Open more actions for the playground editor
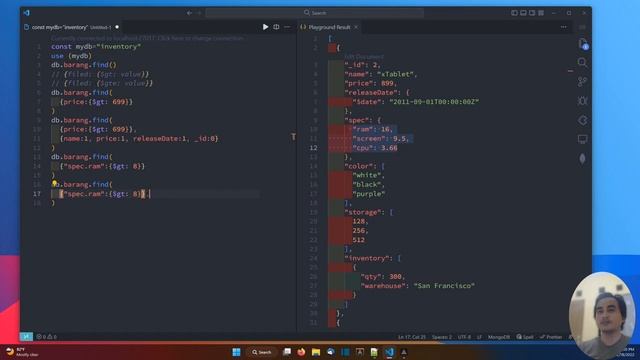Screen dimensions: 640x360 coord(287,27)
